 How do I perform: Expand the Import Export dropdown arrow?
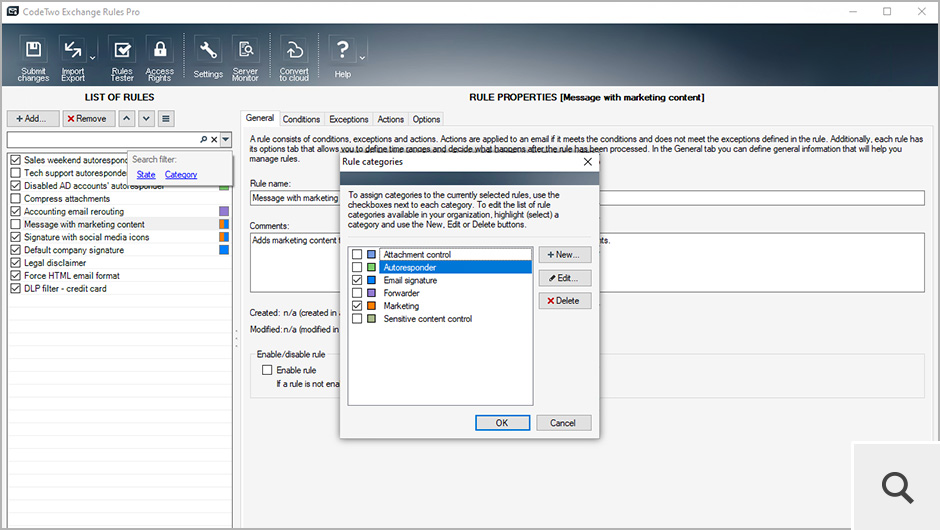point(92,58)
